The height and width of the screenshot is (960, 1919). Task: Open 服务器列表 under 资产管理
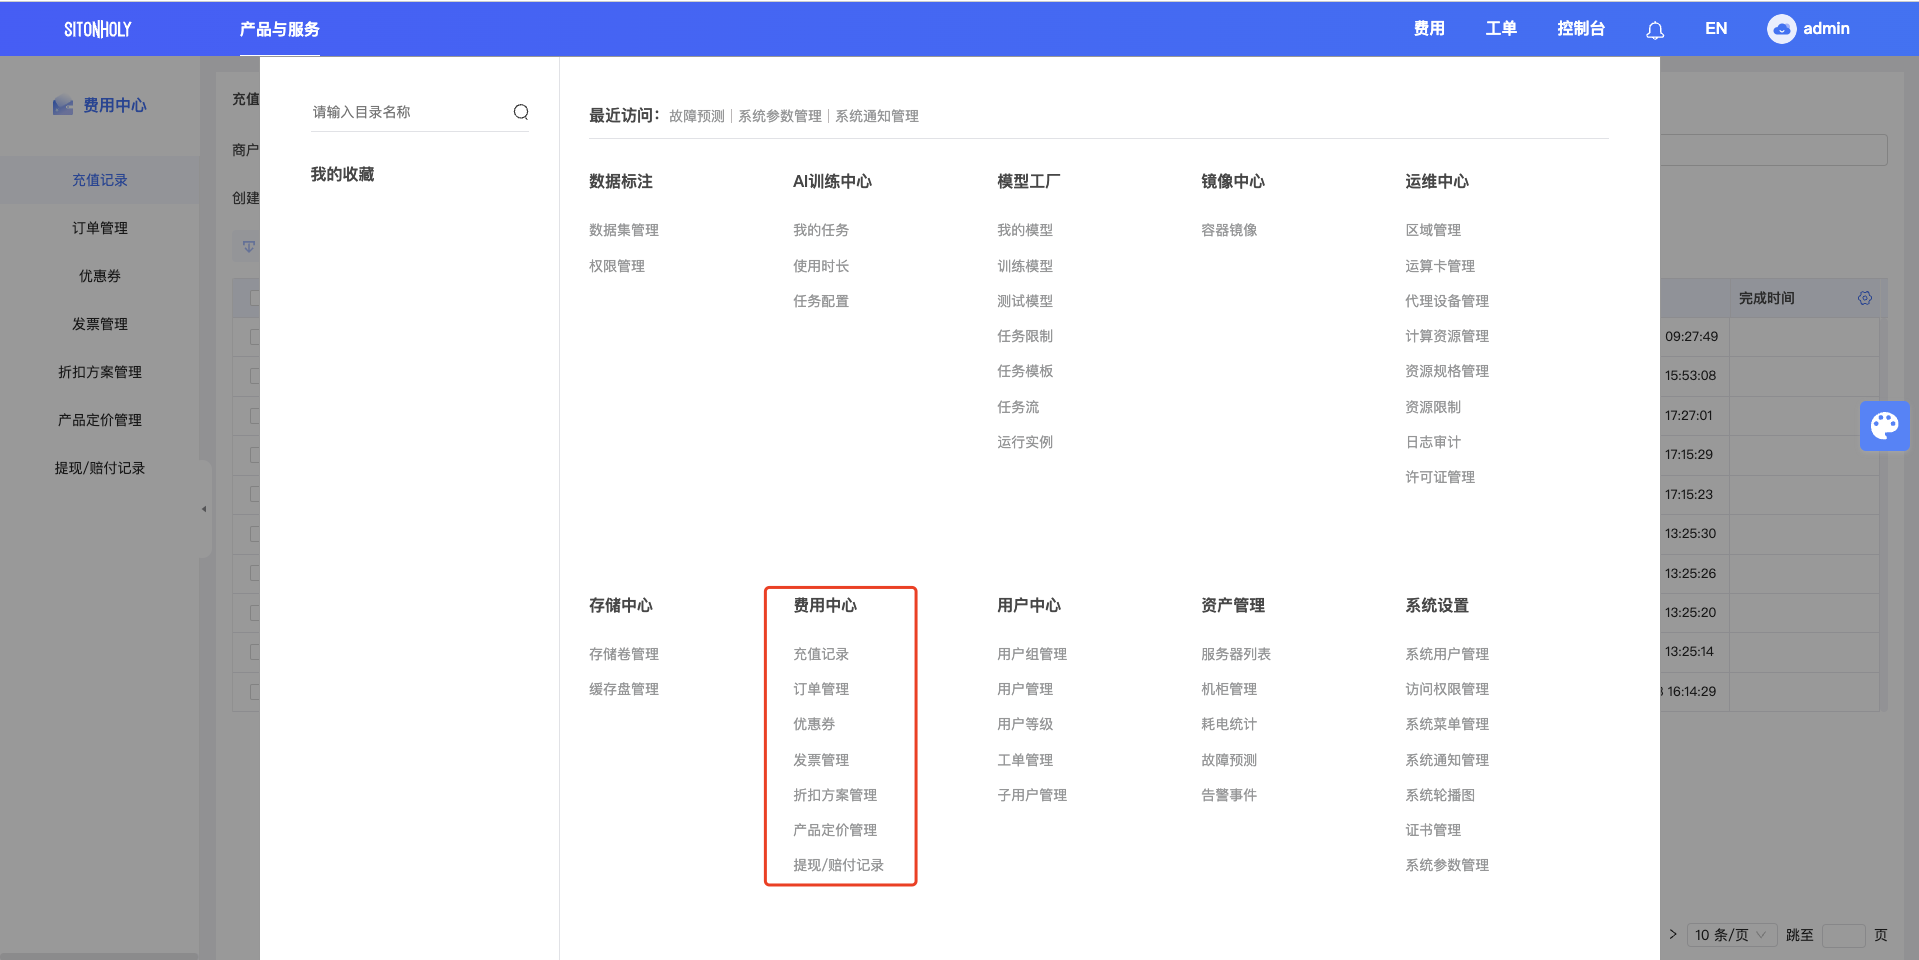1236,654
